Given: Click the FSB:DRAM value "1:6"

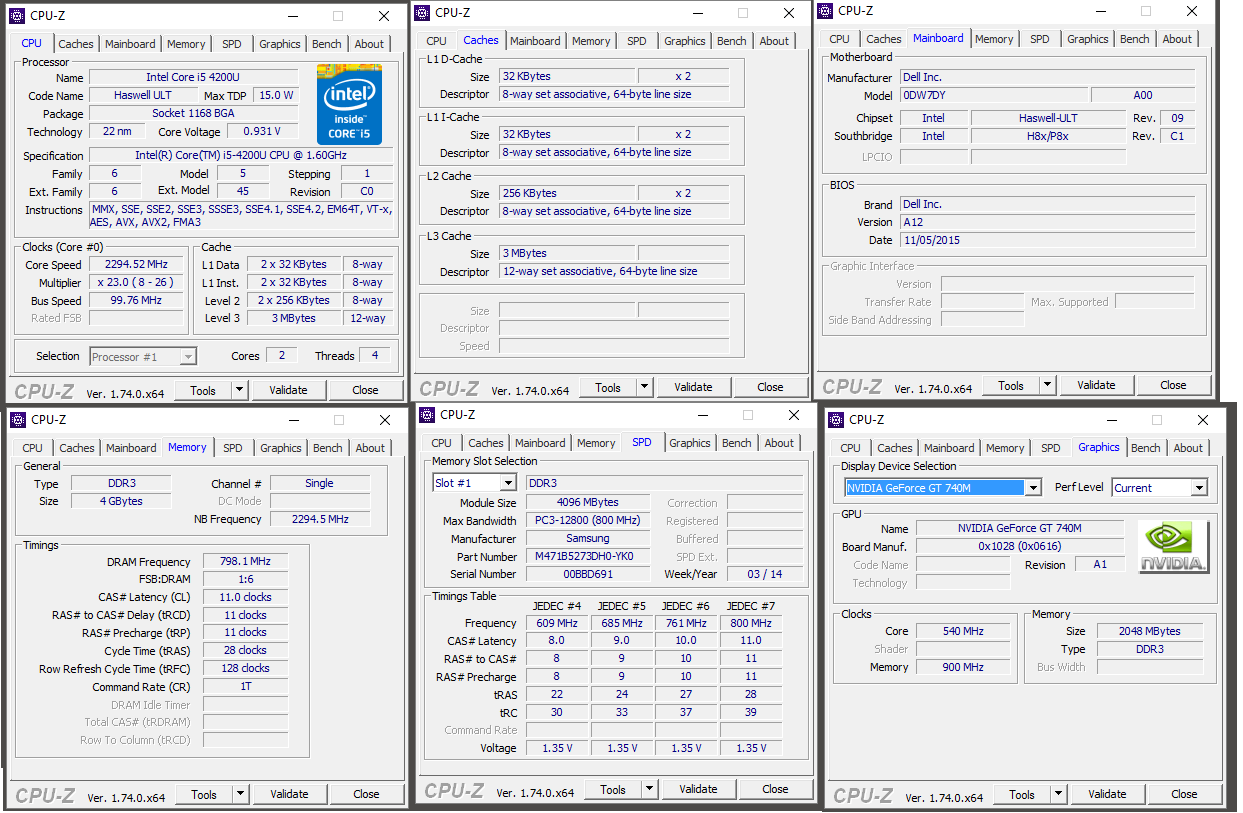Looking at the screenshot, I should pos(245,579).
